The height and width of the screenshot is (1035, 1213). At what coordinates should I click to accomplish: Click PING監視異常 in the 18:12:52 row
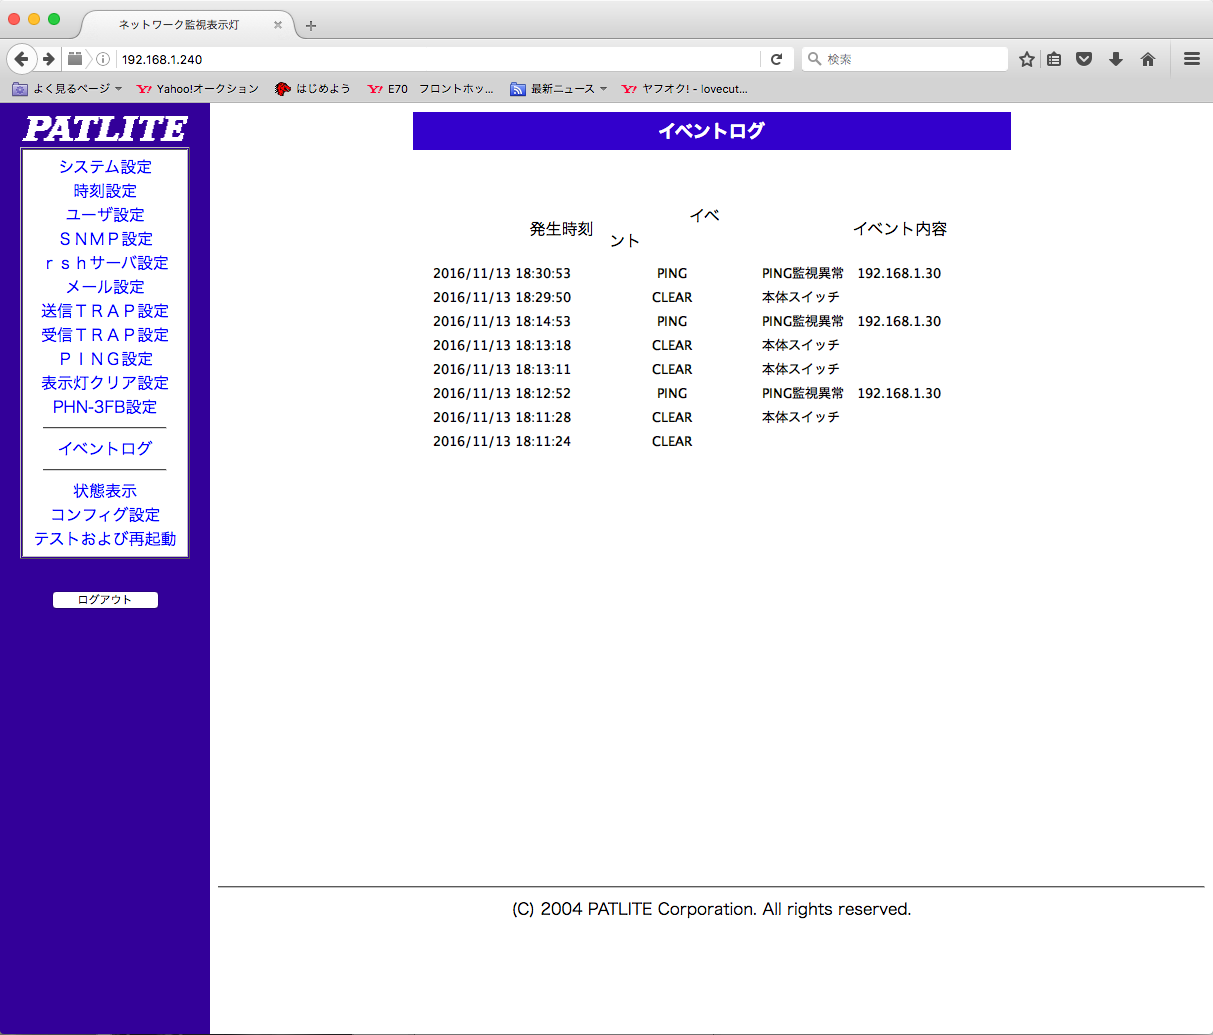803,393
